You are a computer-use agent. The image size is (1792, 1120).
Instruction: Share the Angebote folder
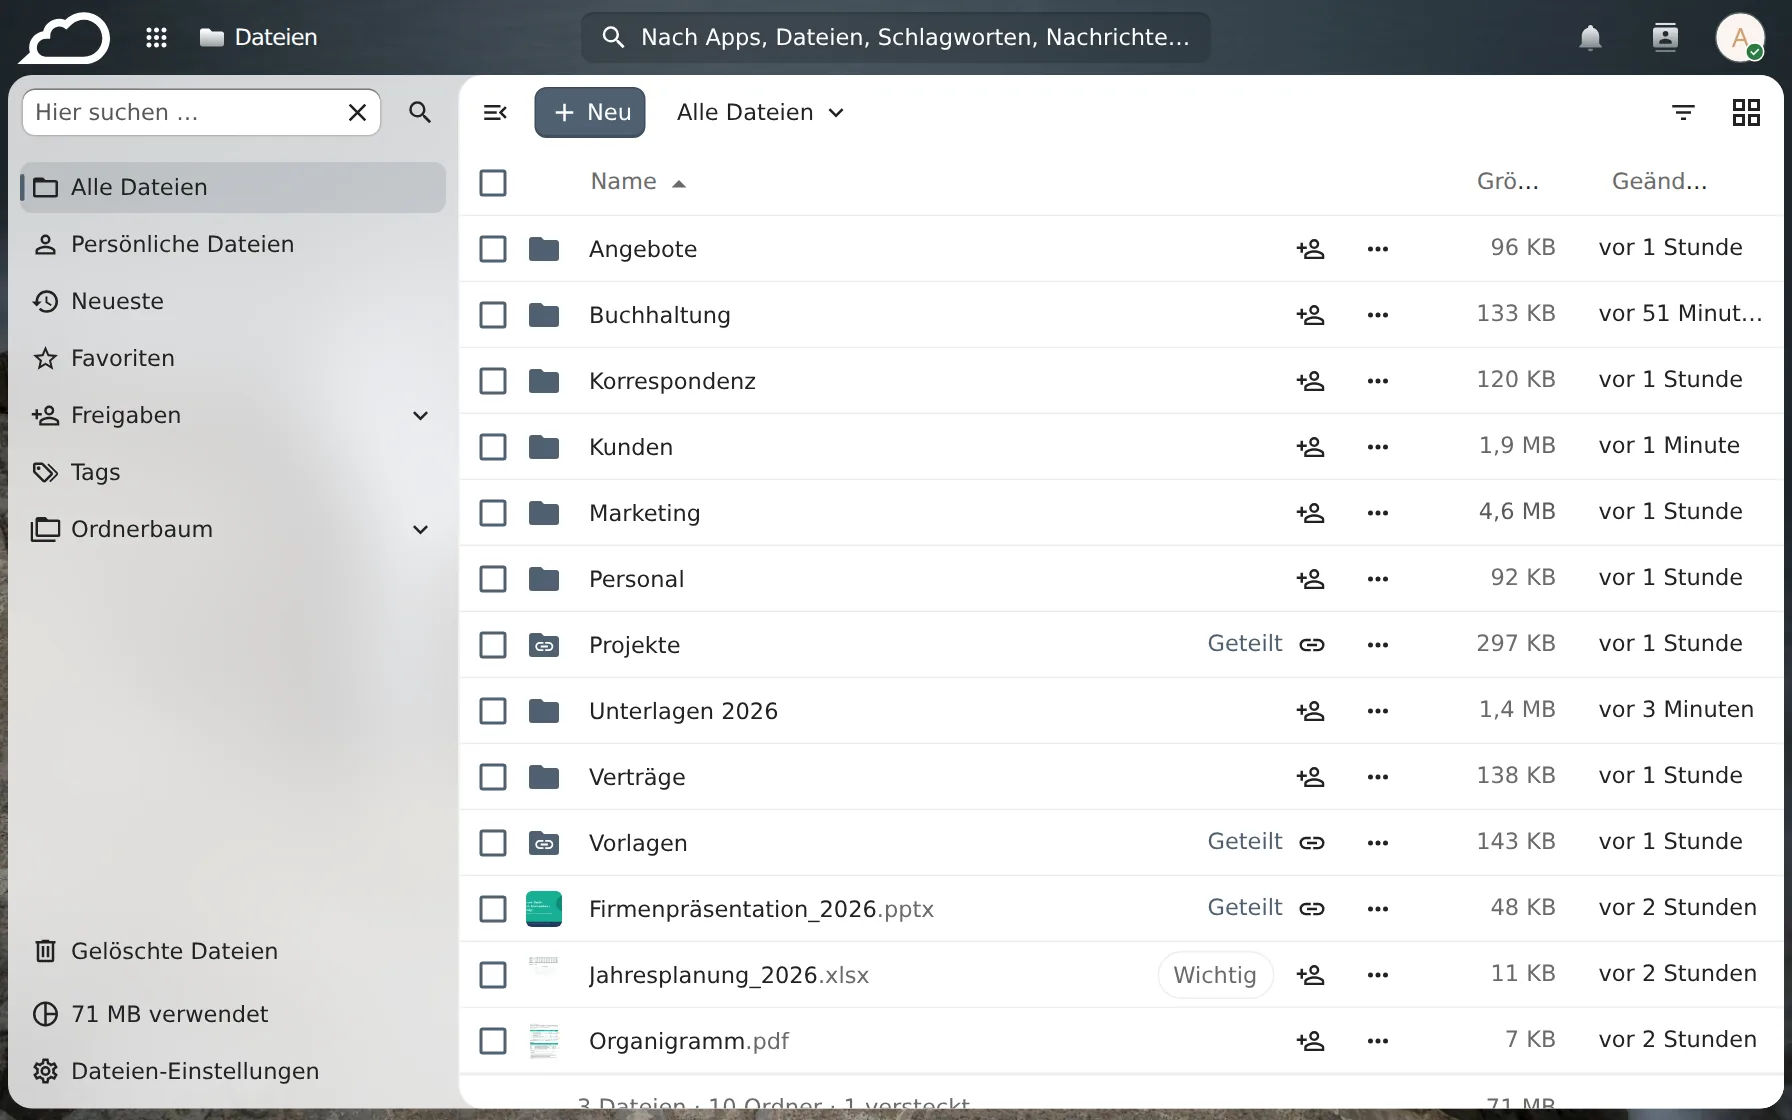pyautogui.click(x=1310, y=249)
